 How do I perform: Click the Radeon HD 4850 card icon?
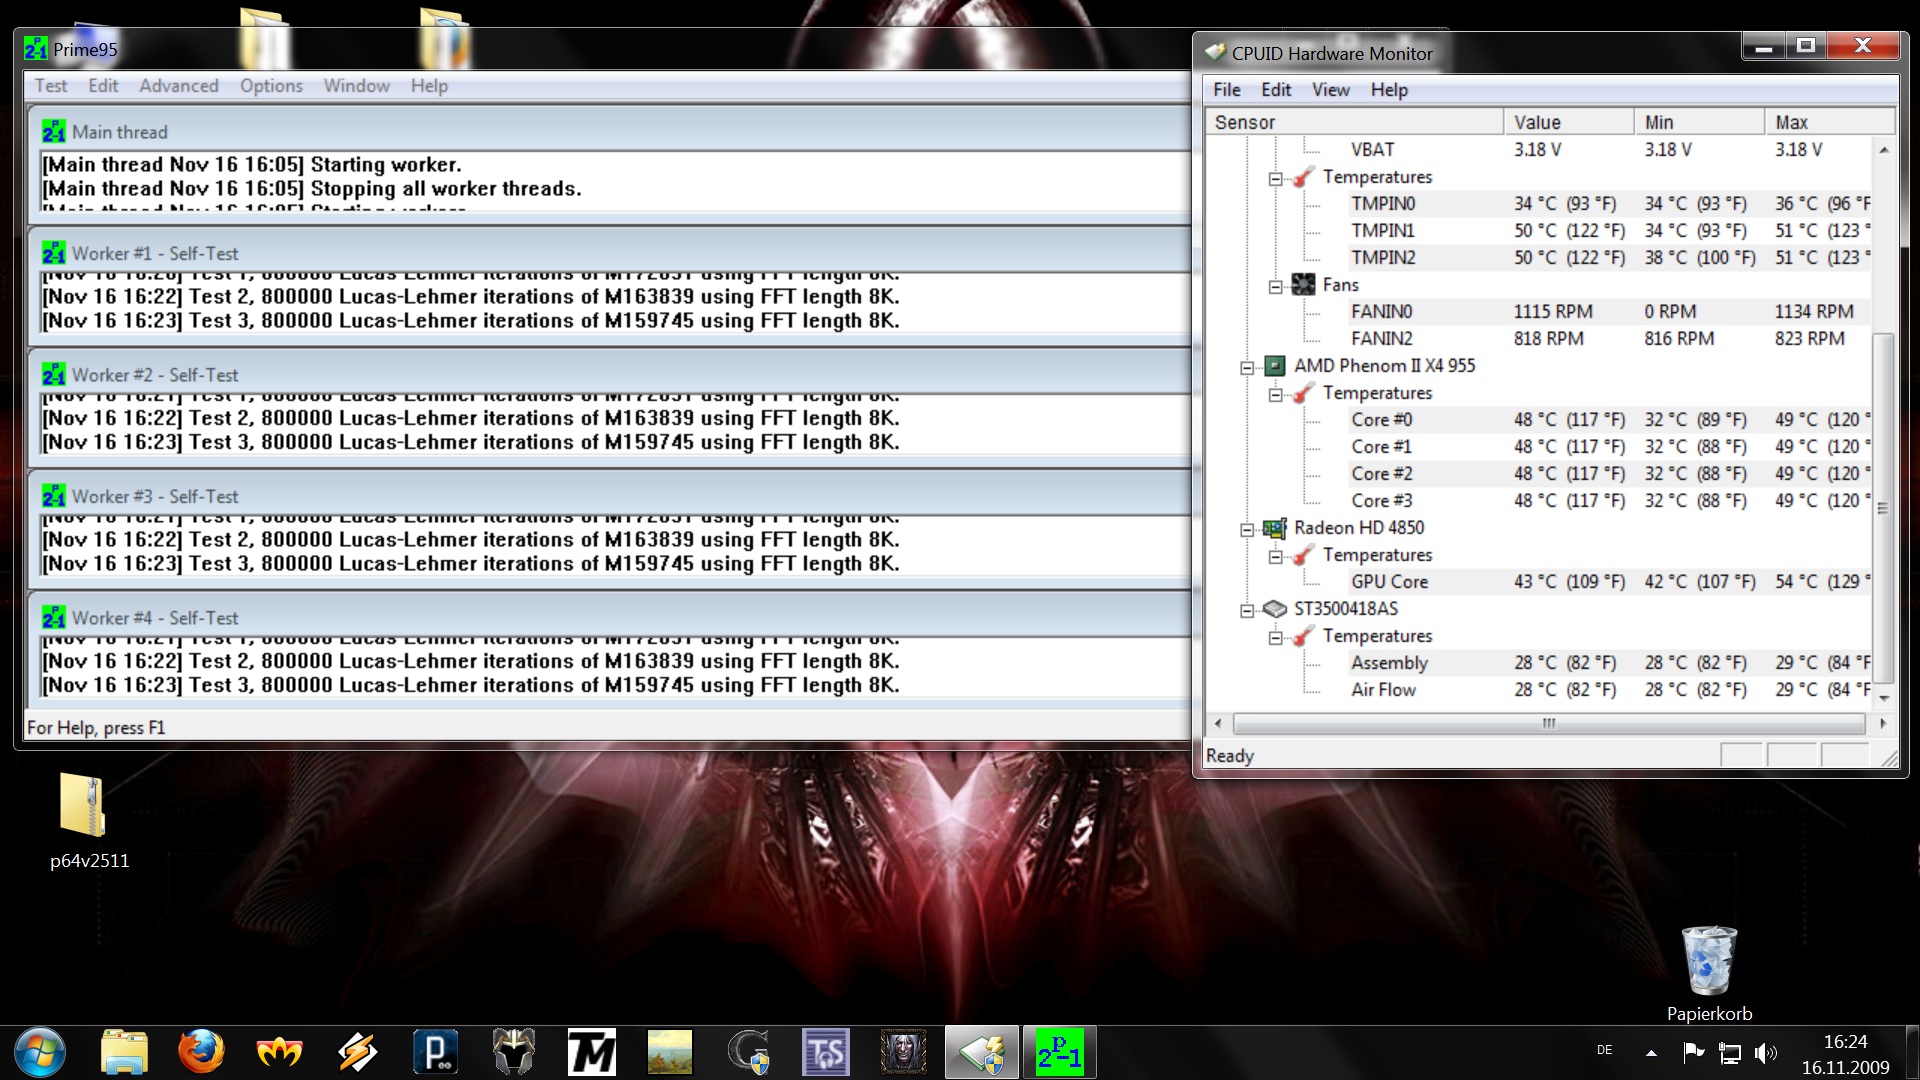(x=1275, y=528)
